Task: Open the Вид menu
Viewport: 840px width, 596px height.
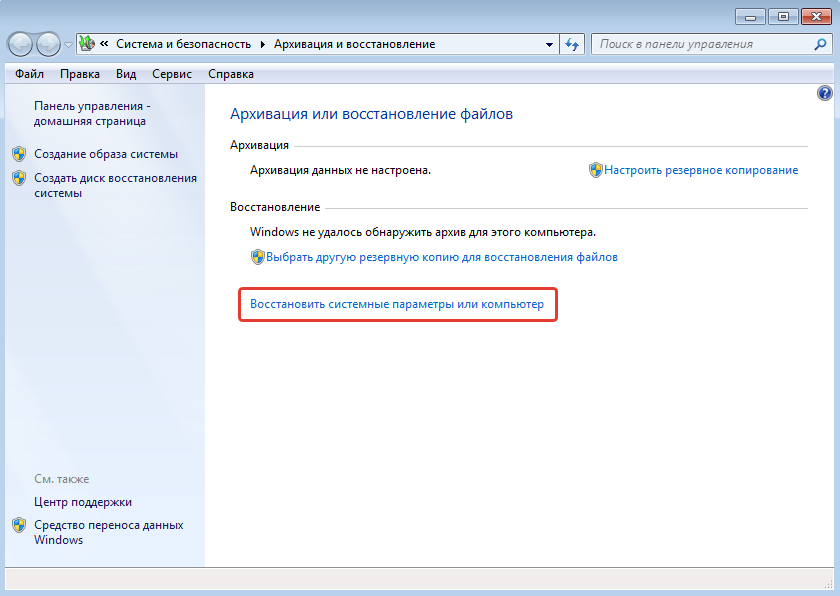Action: (x=126, y=74)
